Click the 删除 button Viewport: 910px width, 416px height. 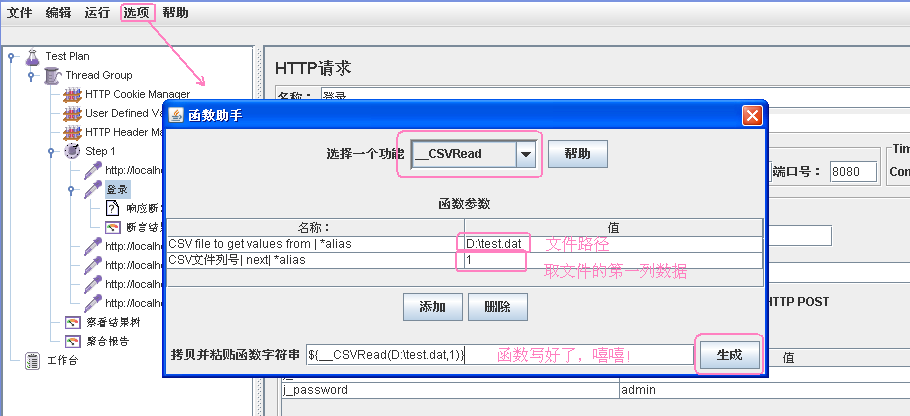[497, 307]
